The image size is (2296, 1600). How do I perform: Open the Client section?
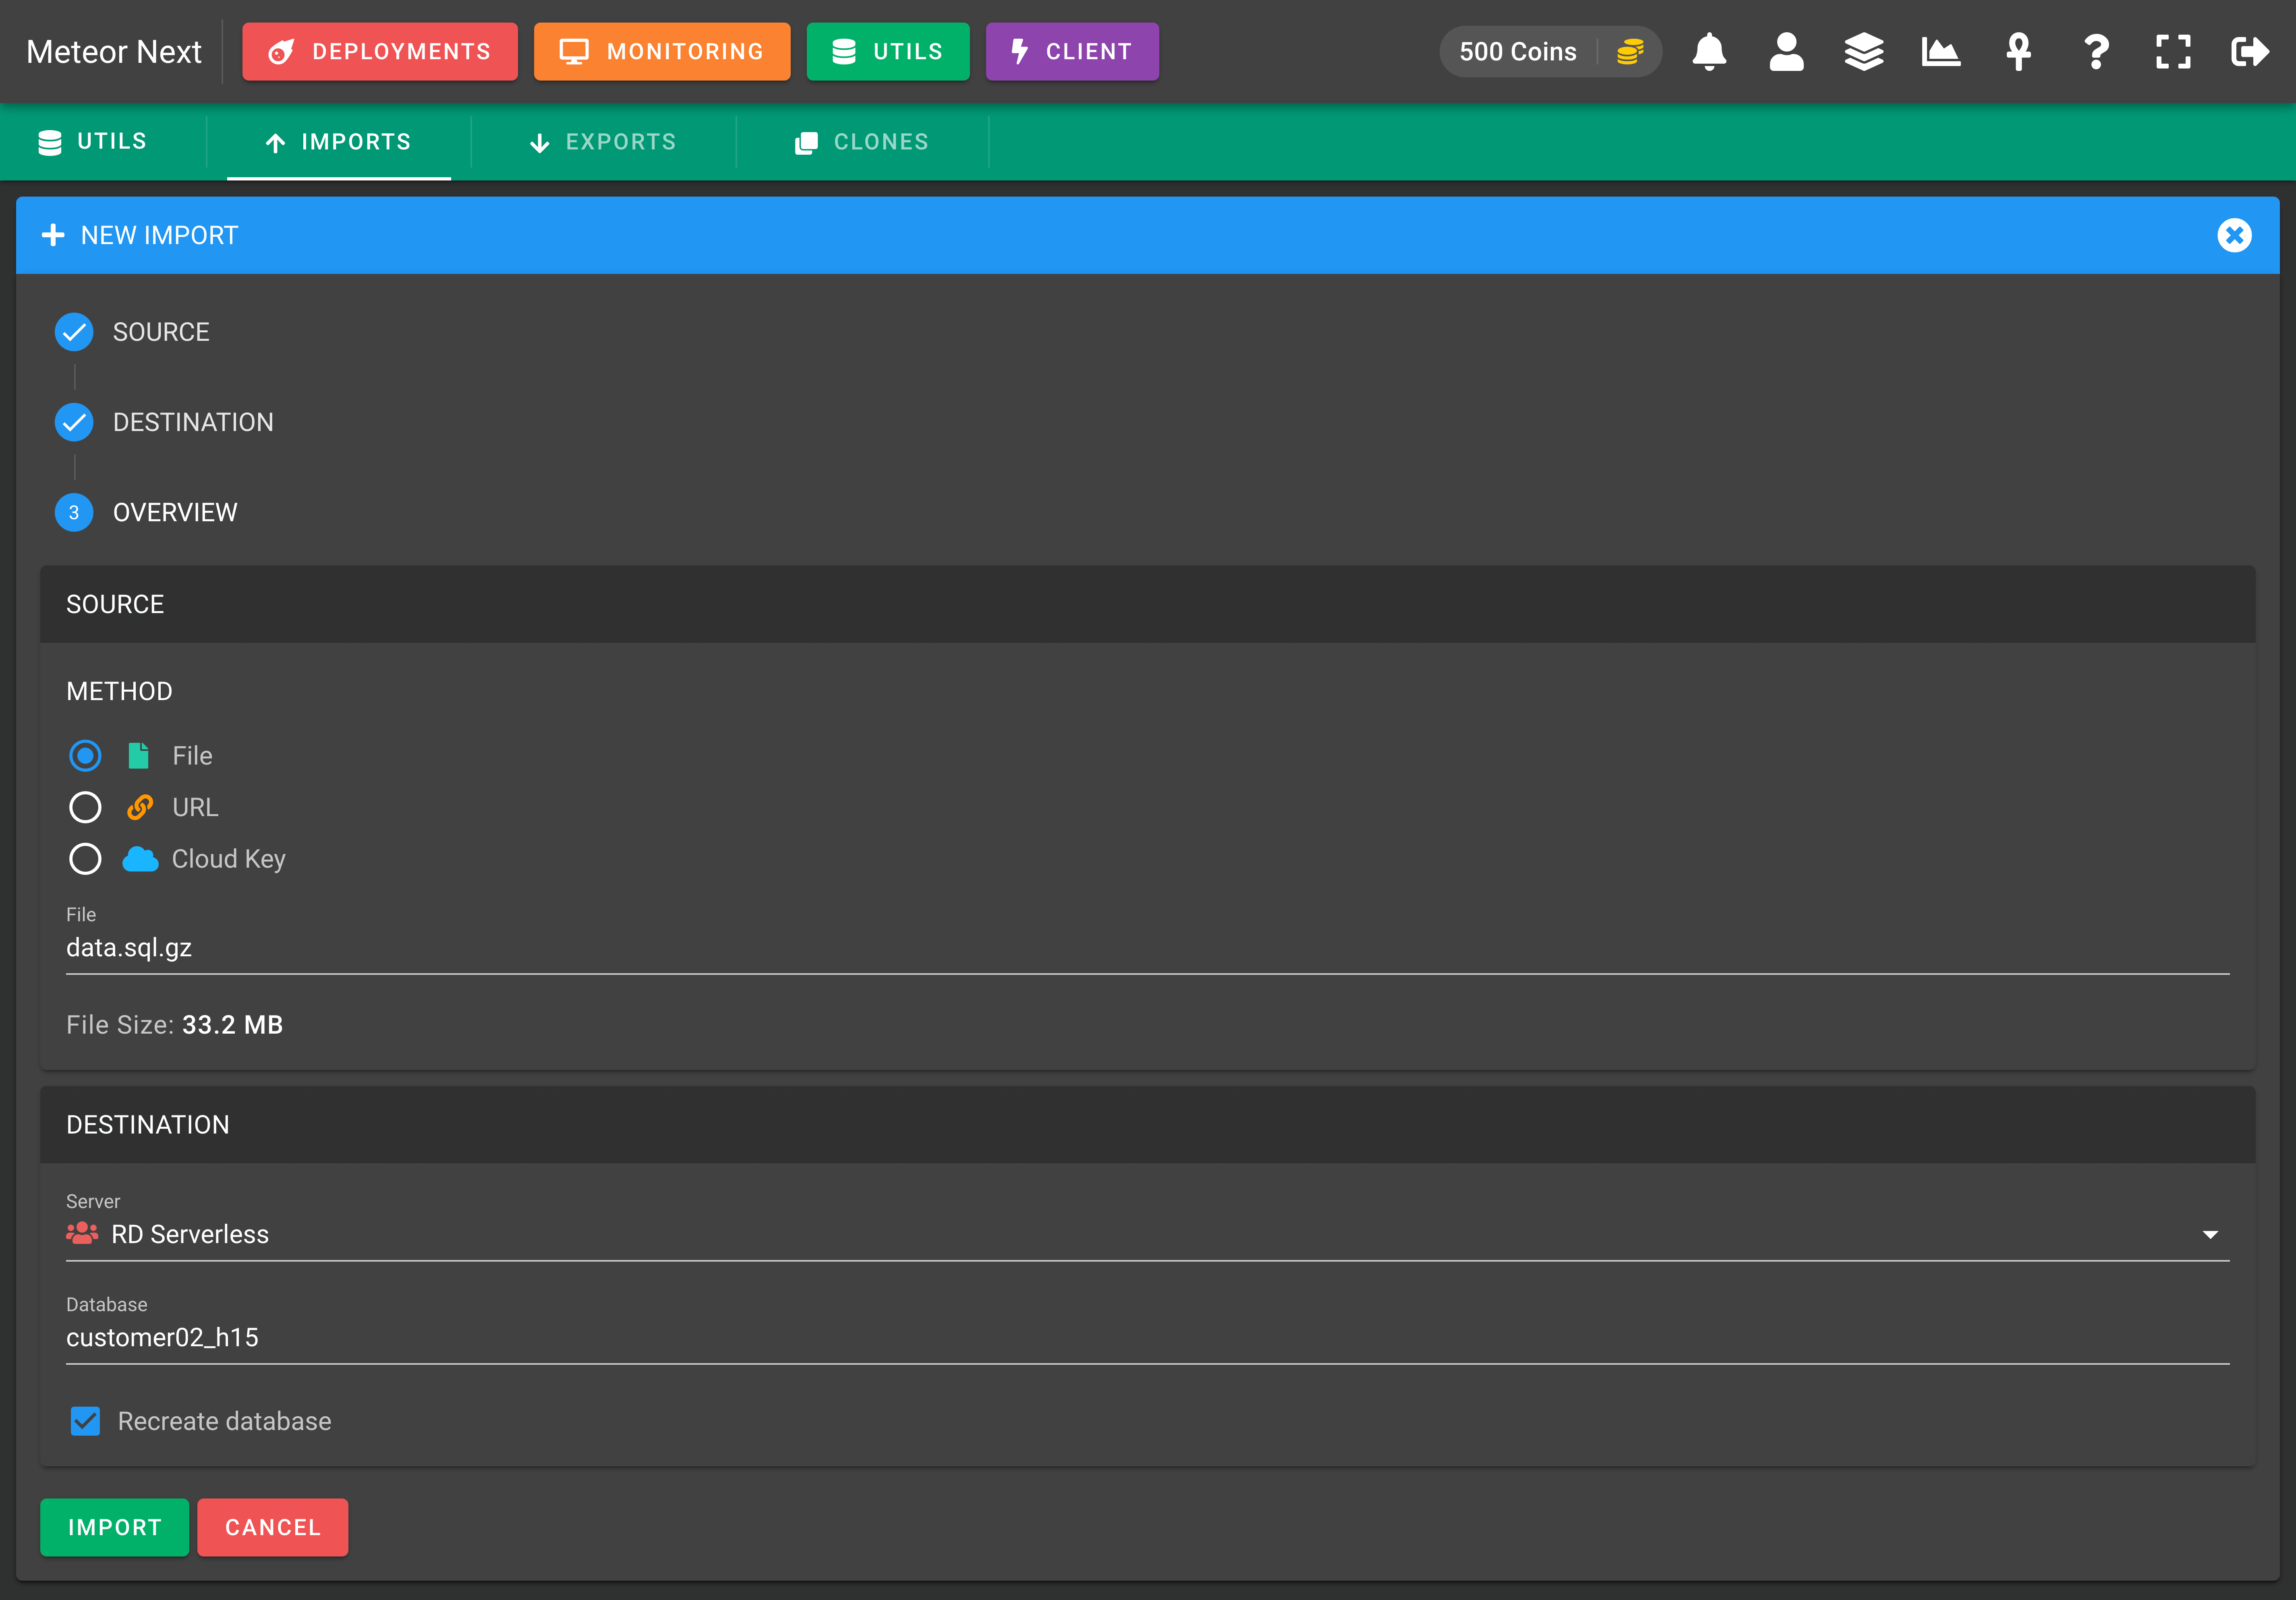pyautogui.click(x=1072, y=52)
